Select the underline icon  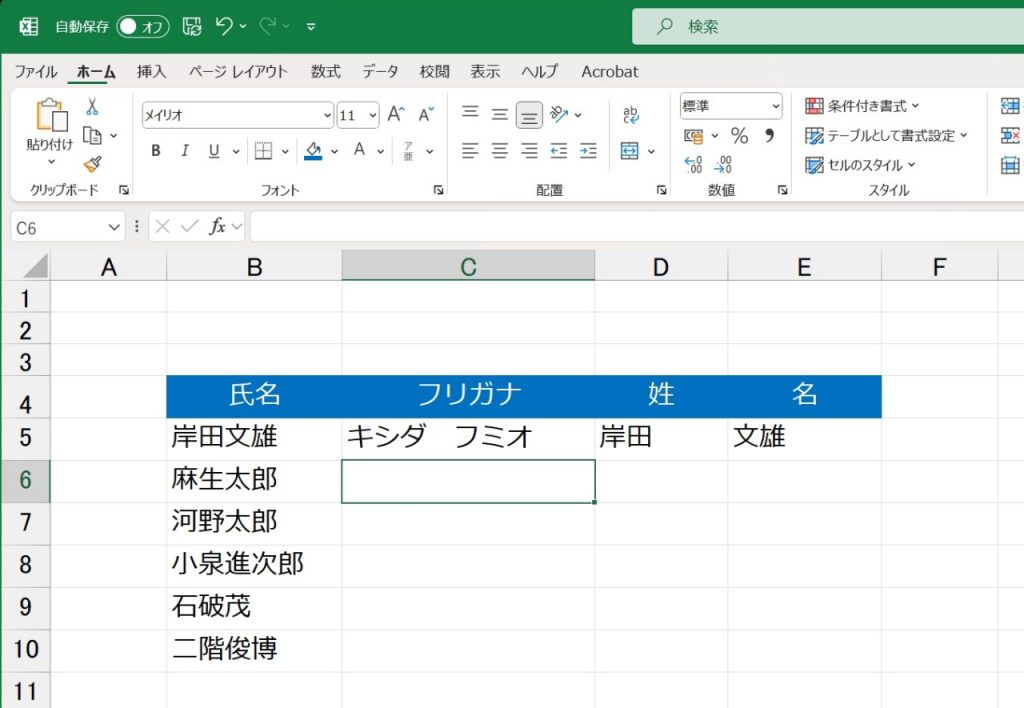212,150
